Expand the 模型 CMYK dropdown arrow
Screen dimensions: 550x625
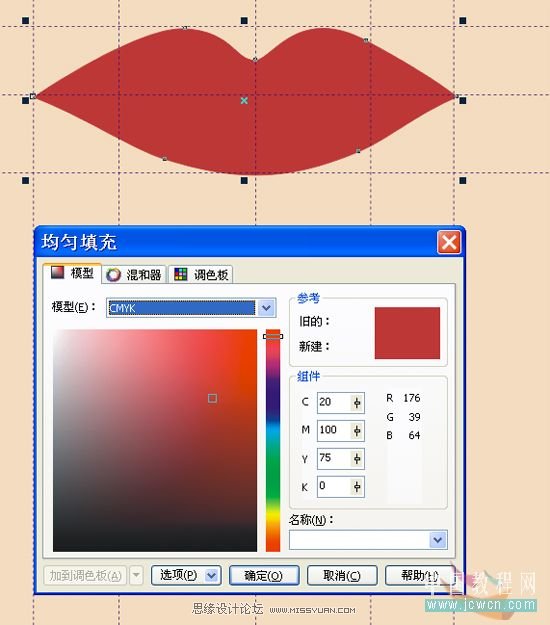click(266, 308)
